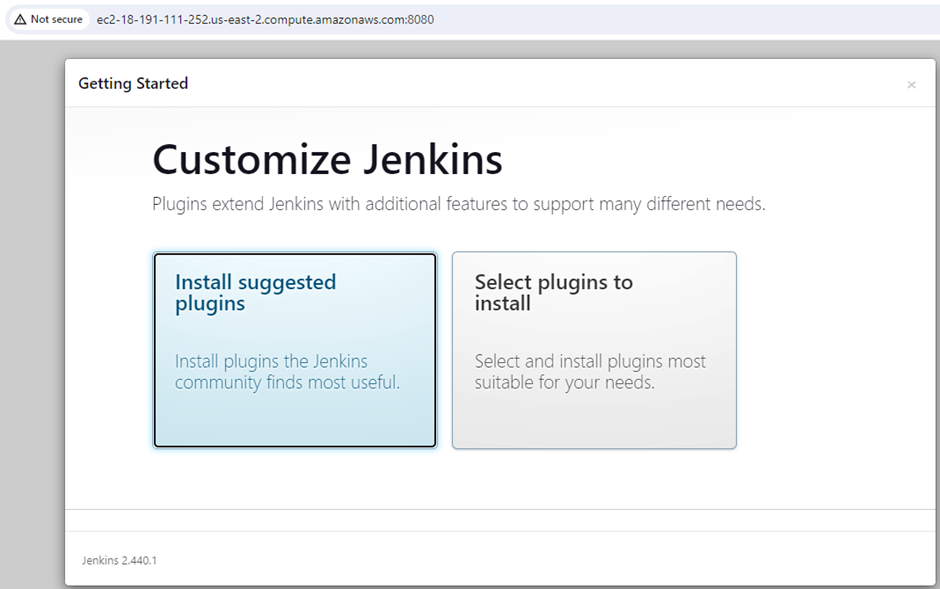Choose the Select plugins to install option

tap(594, 350)
